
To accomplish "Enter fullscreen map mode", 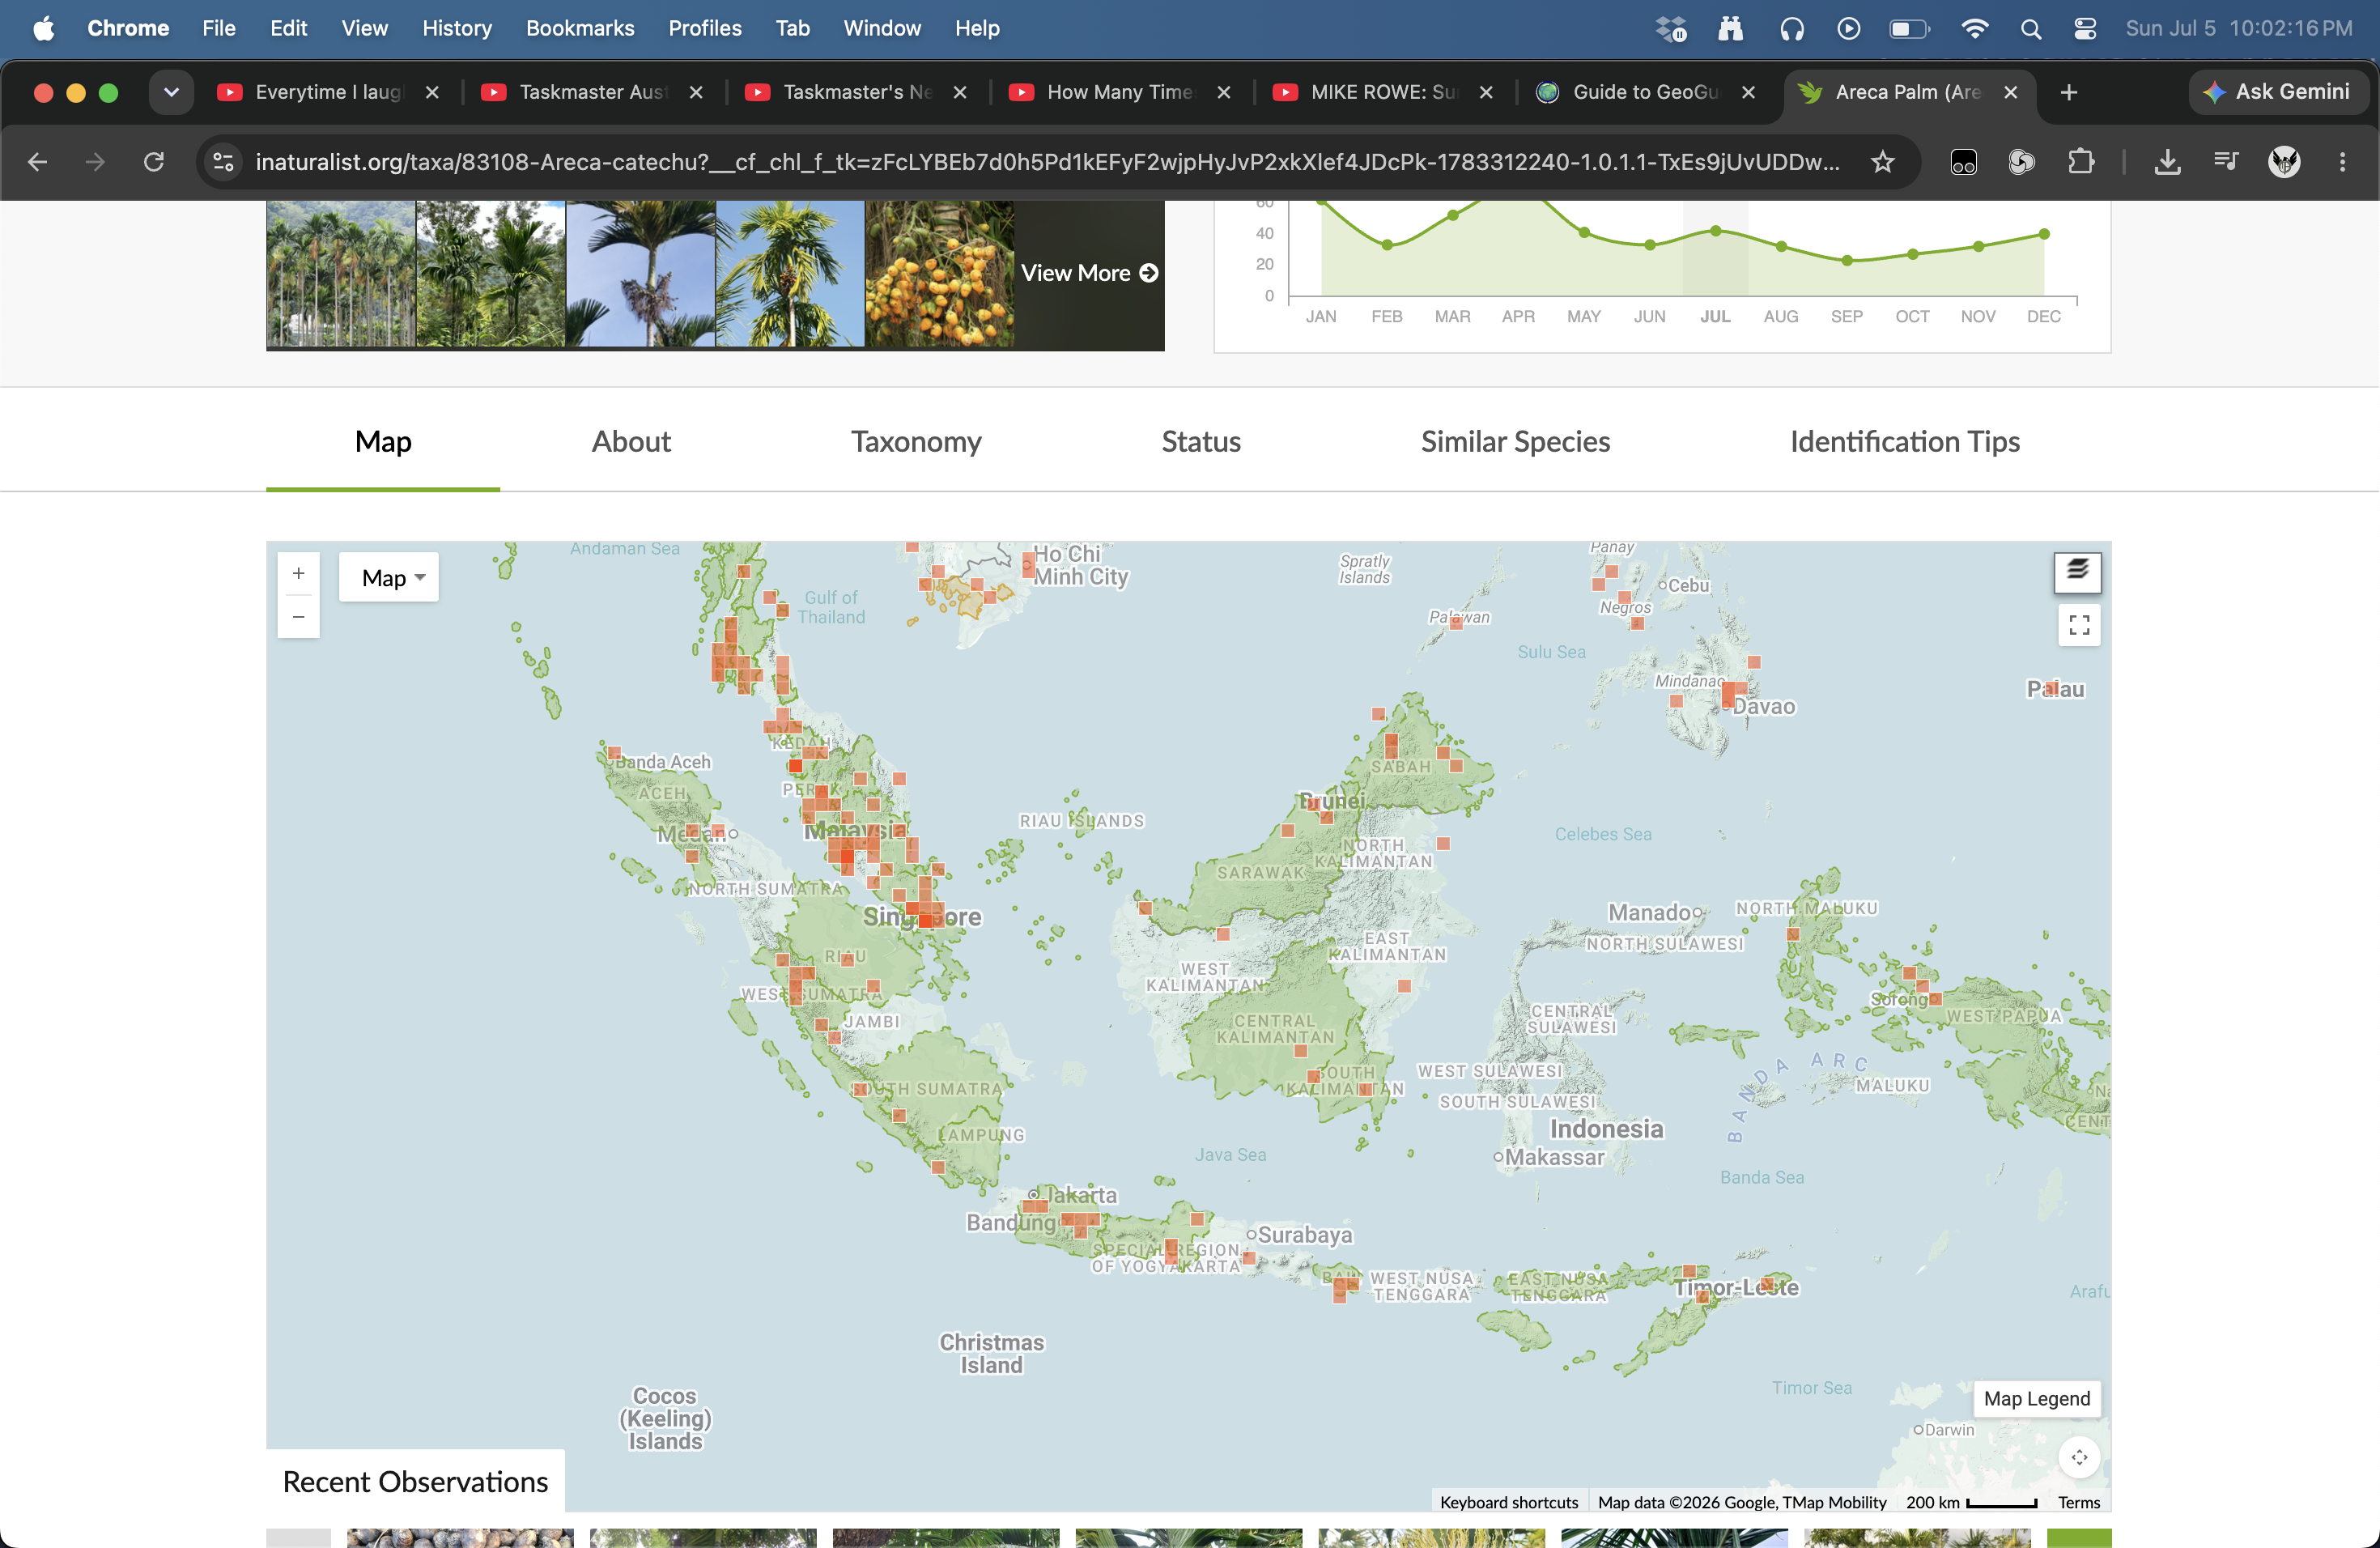I will pyautogui.click(x=2079, y=625).
